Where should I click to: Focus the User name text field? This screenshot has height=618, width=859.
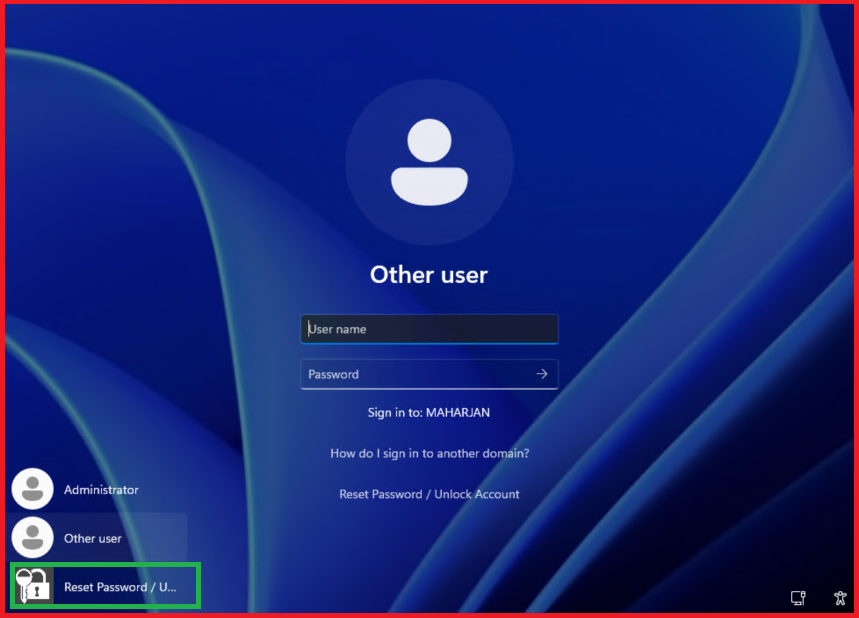tap(429, 329)
